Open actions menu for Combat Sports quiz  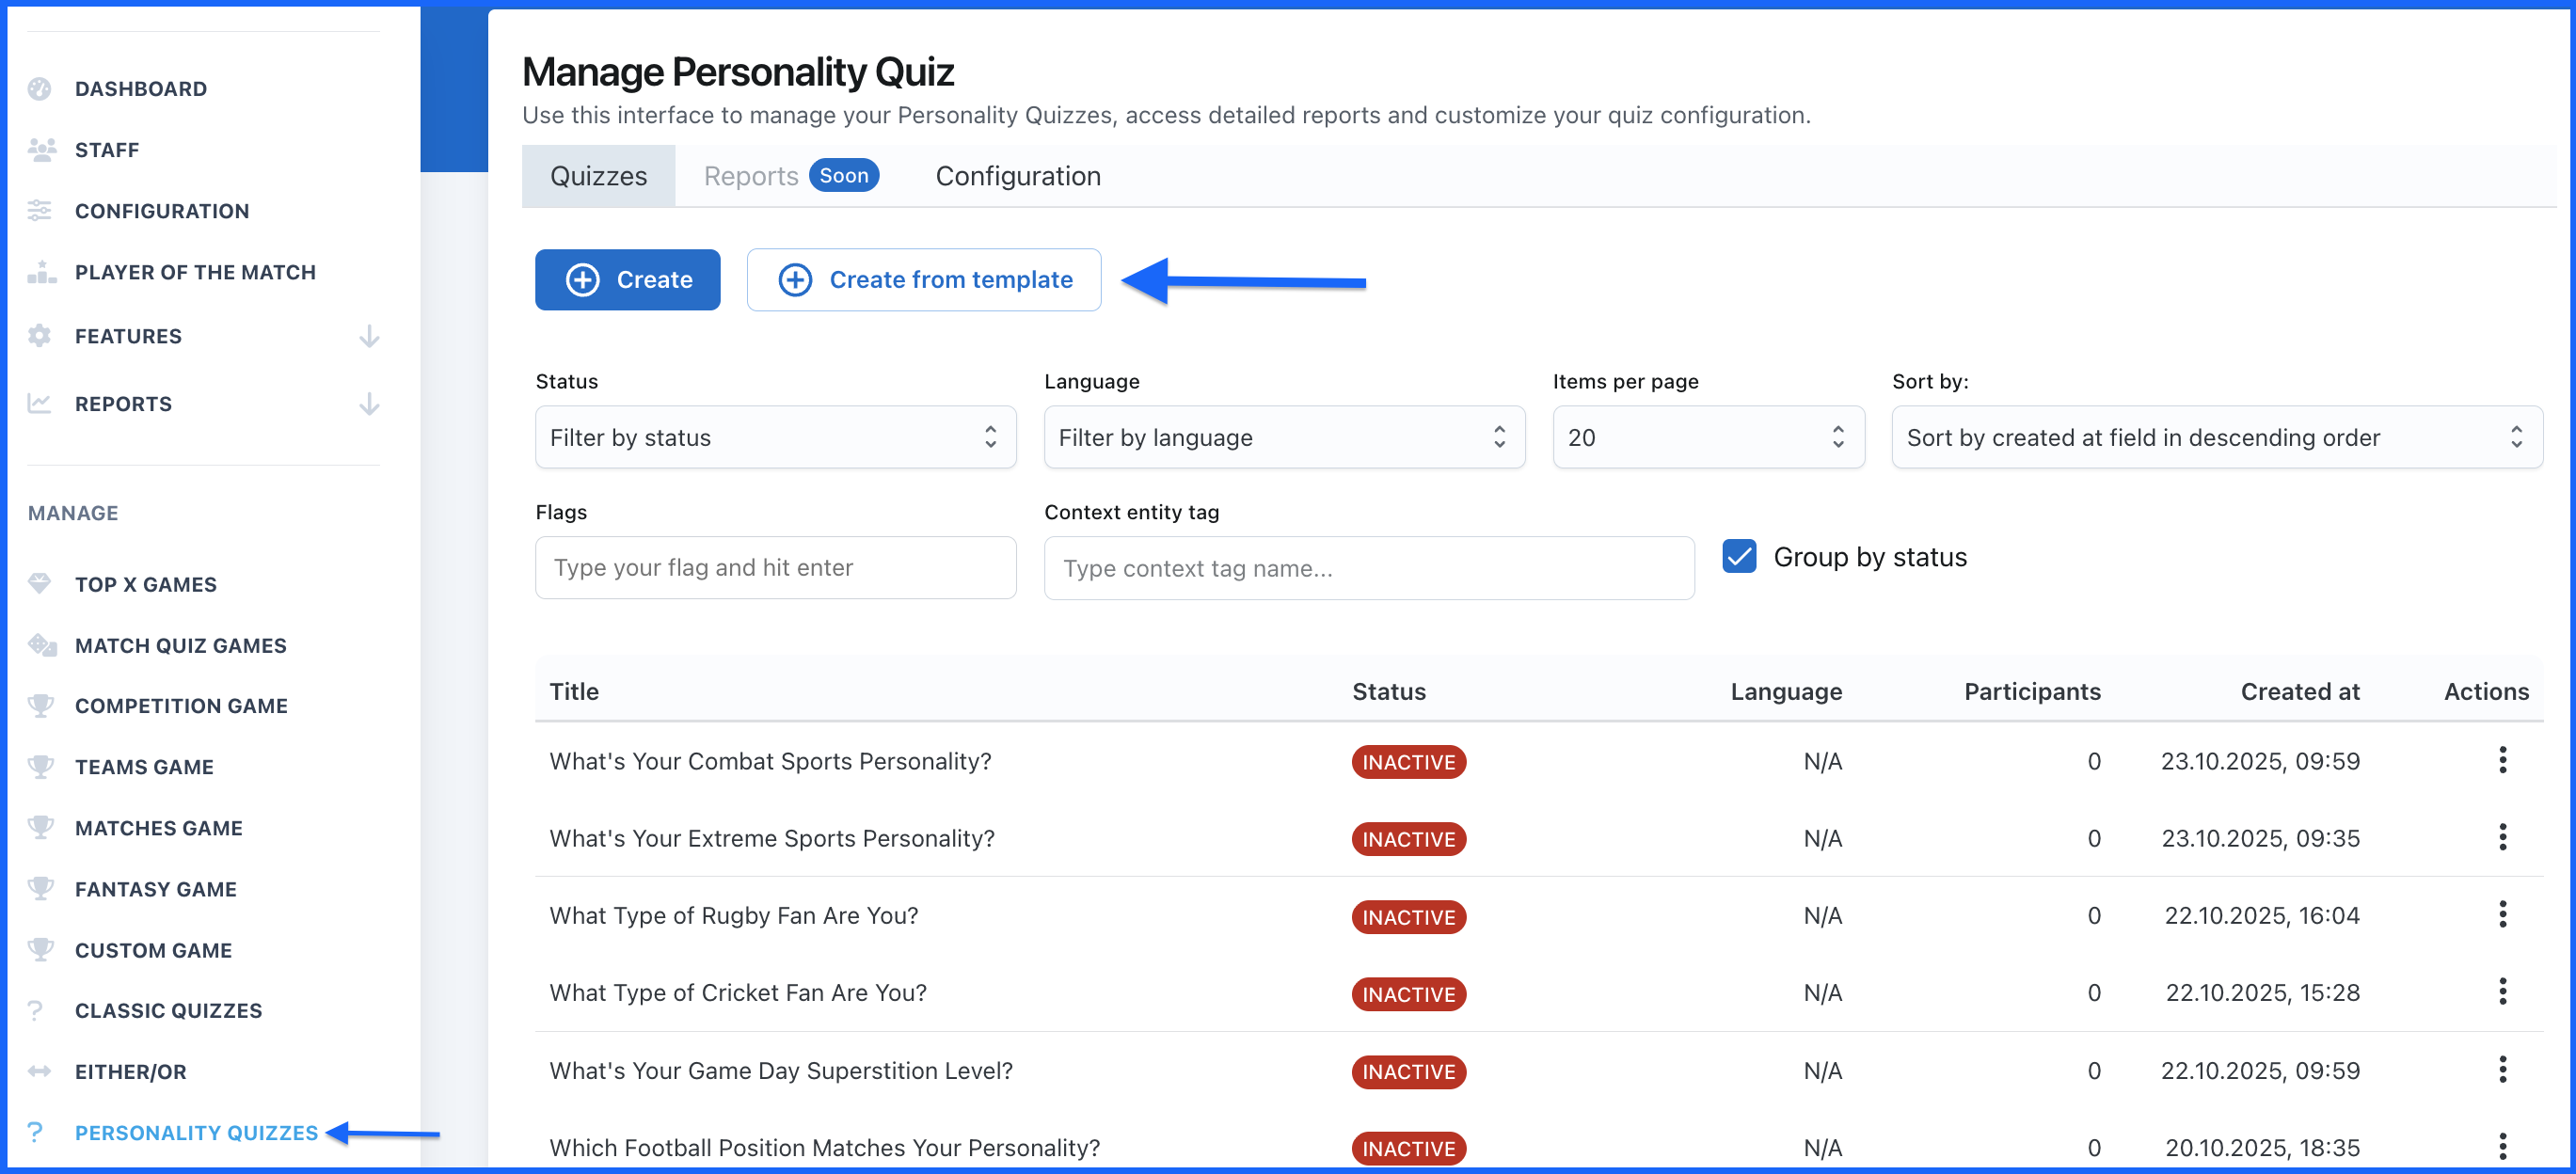2502,761
